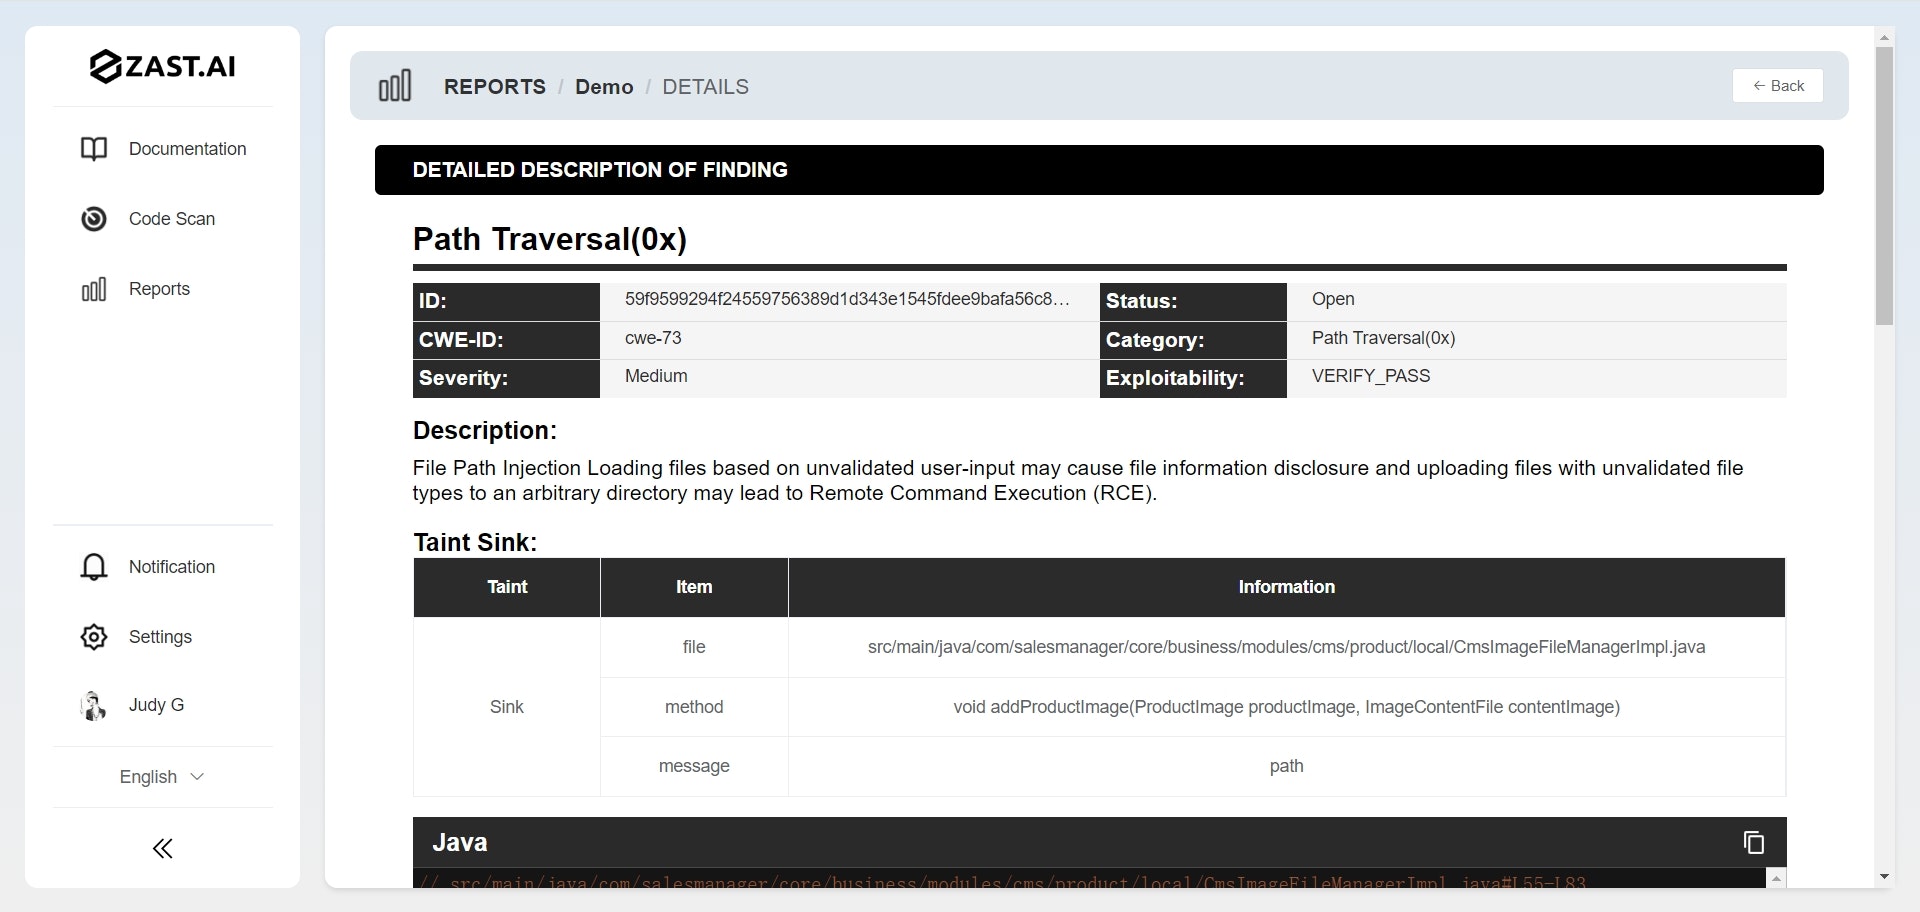Click the Java code block title
The height and width of the screenshot is (912, 1920).
[x=460, y=842]
